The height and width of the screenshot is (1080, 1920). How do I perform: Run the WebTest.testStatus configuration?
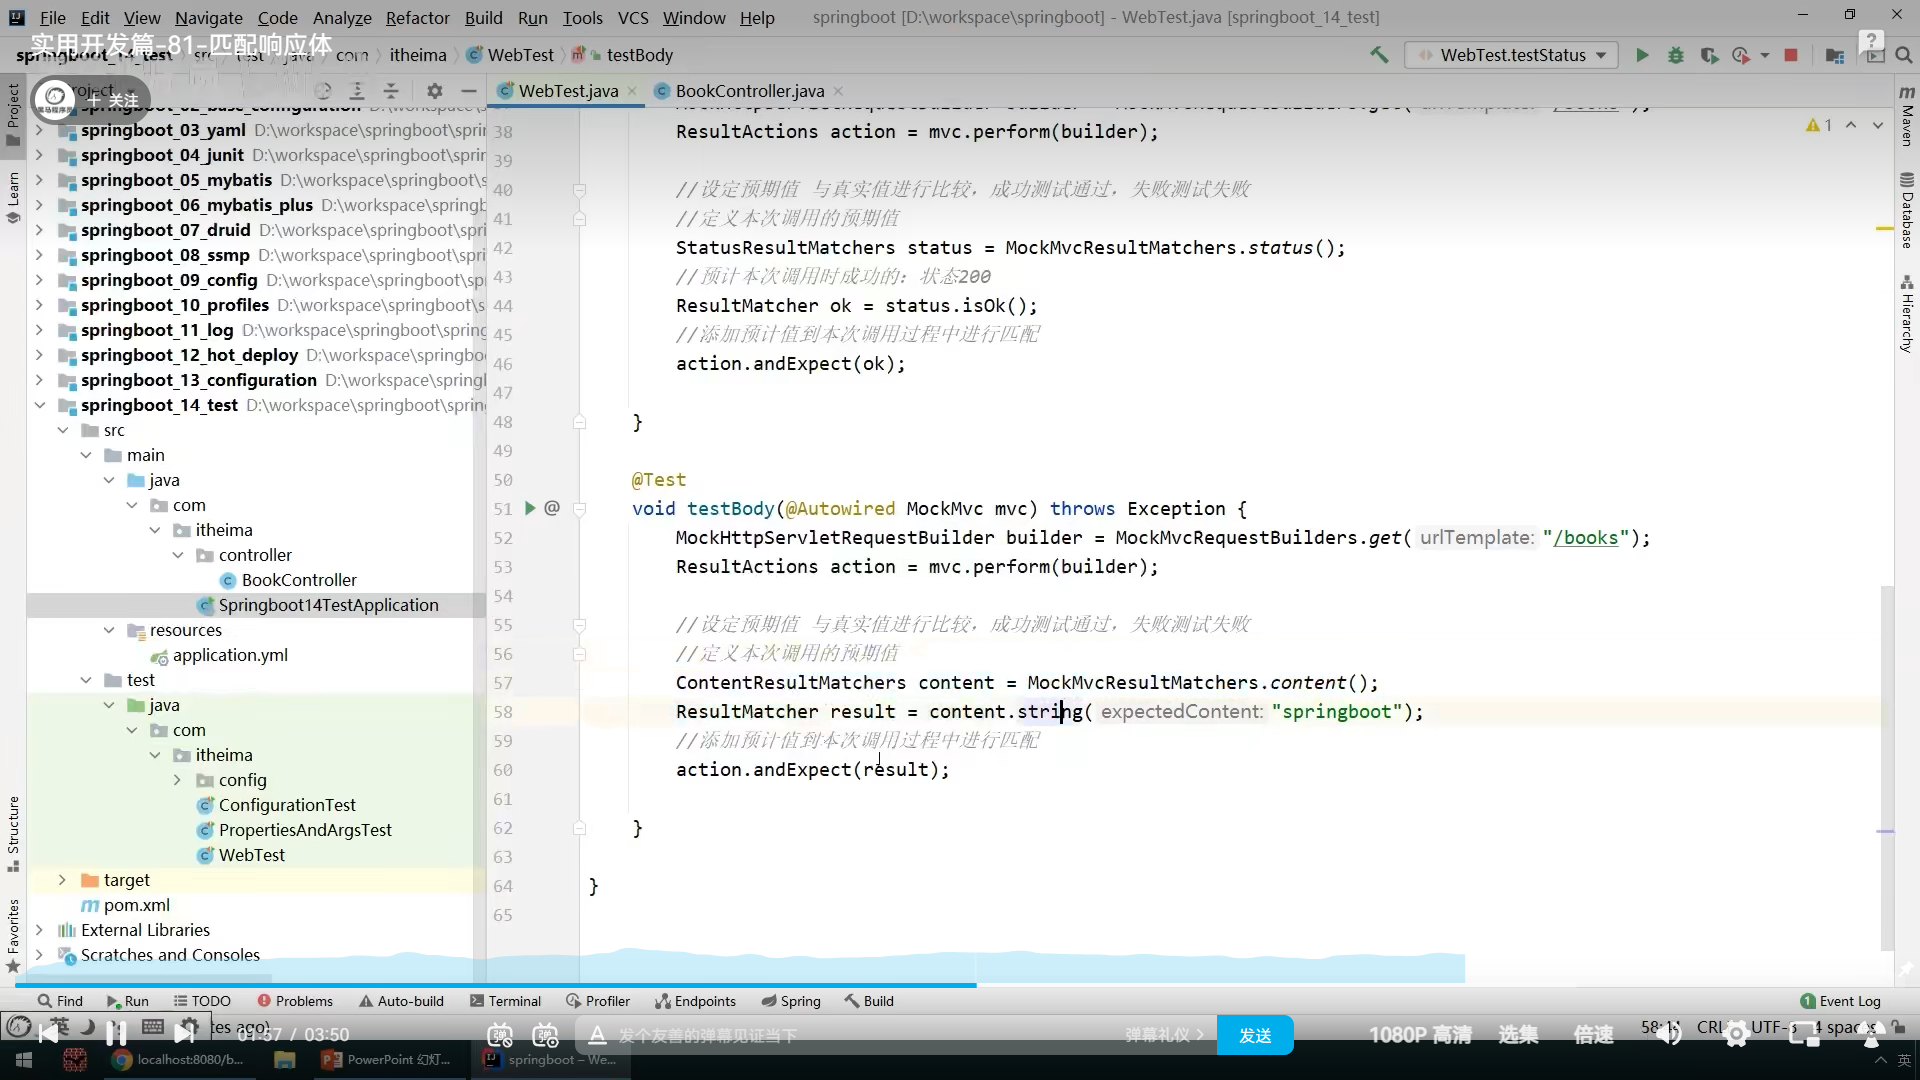1642,55
